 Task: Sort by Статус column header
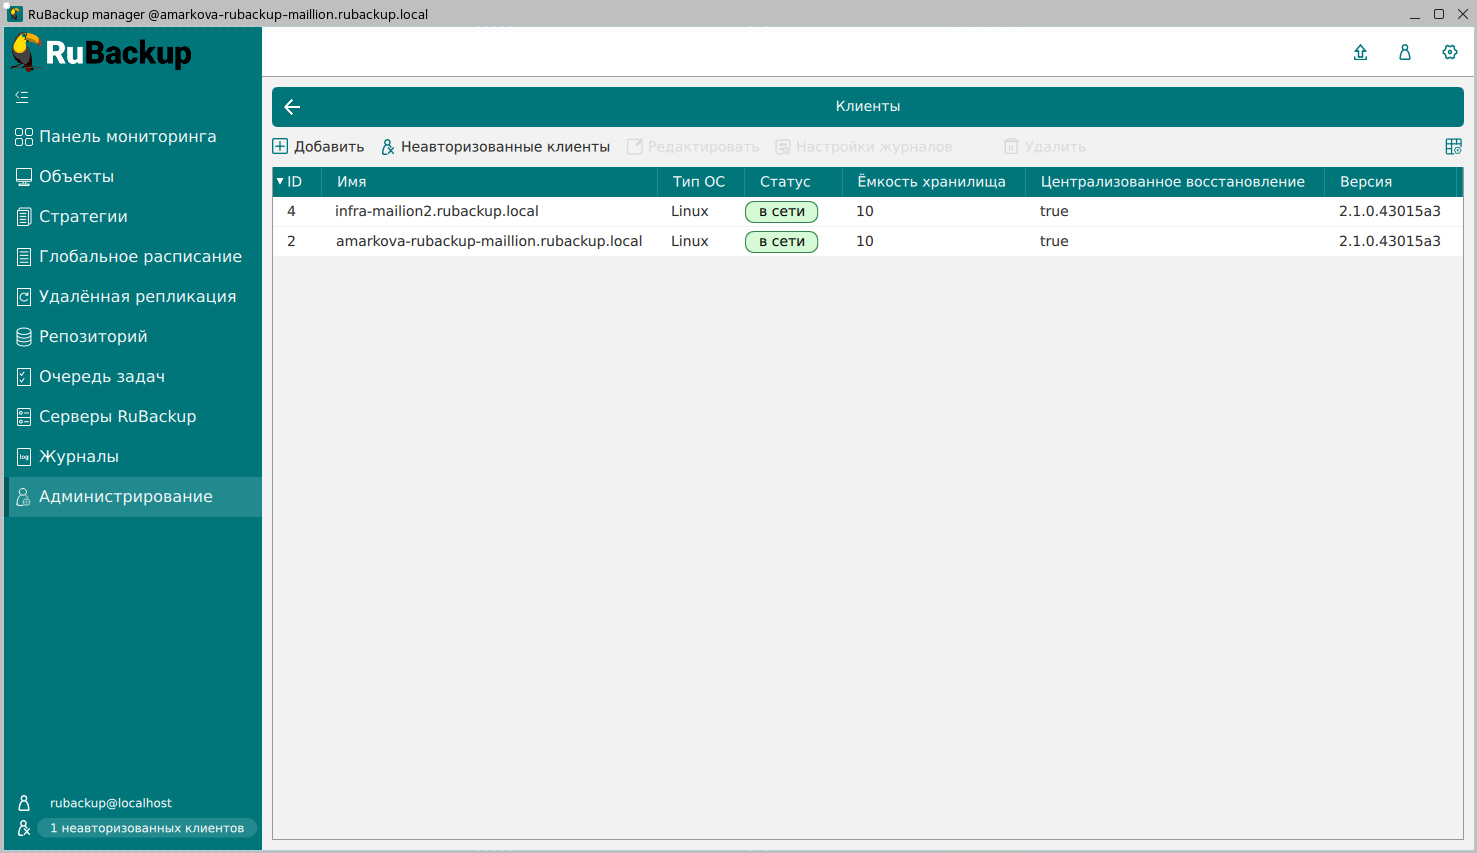[785, 182]
